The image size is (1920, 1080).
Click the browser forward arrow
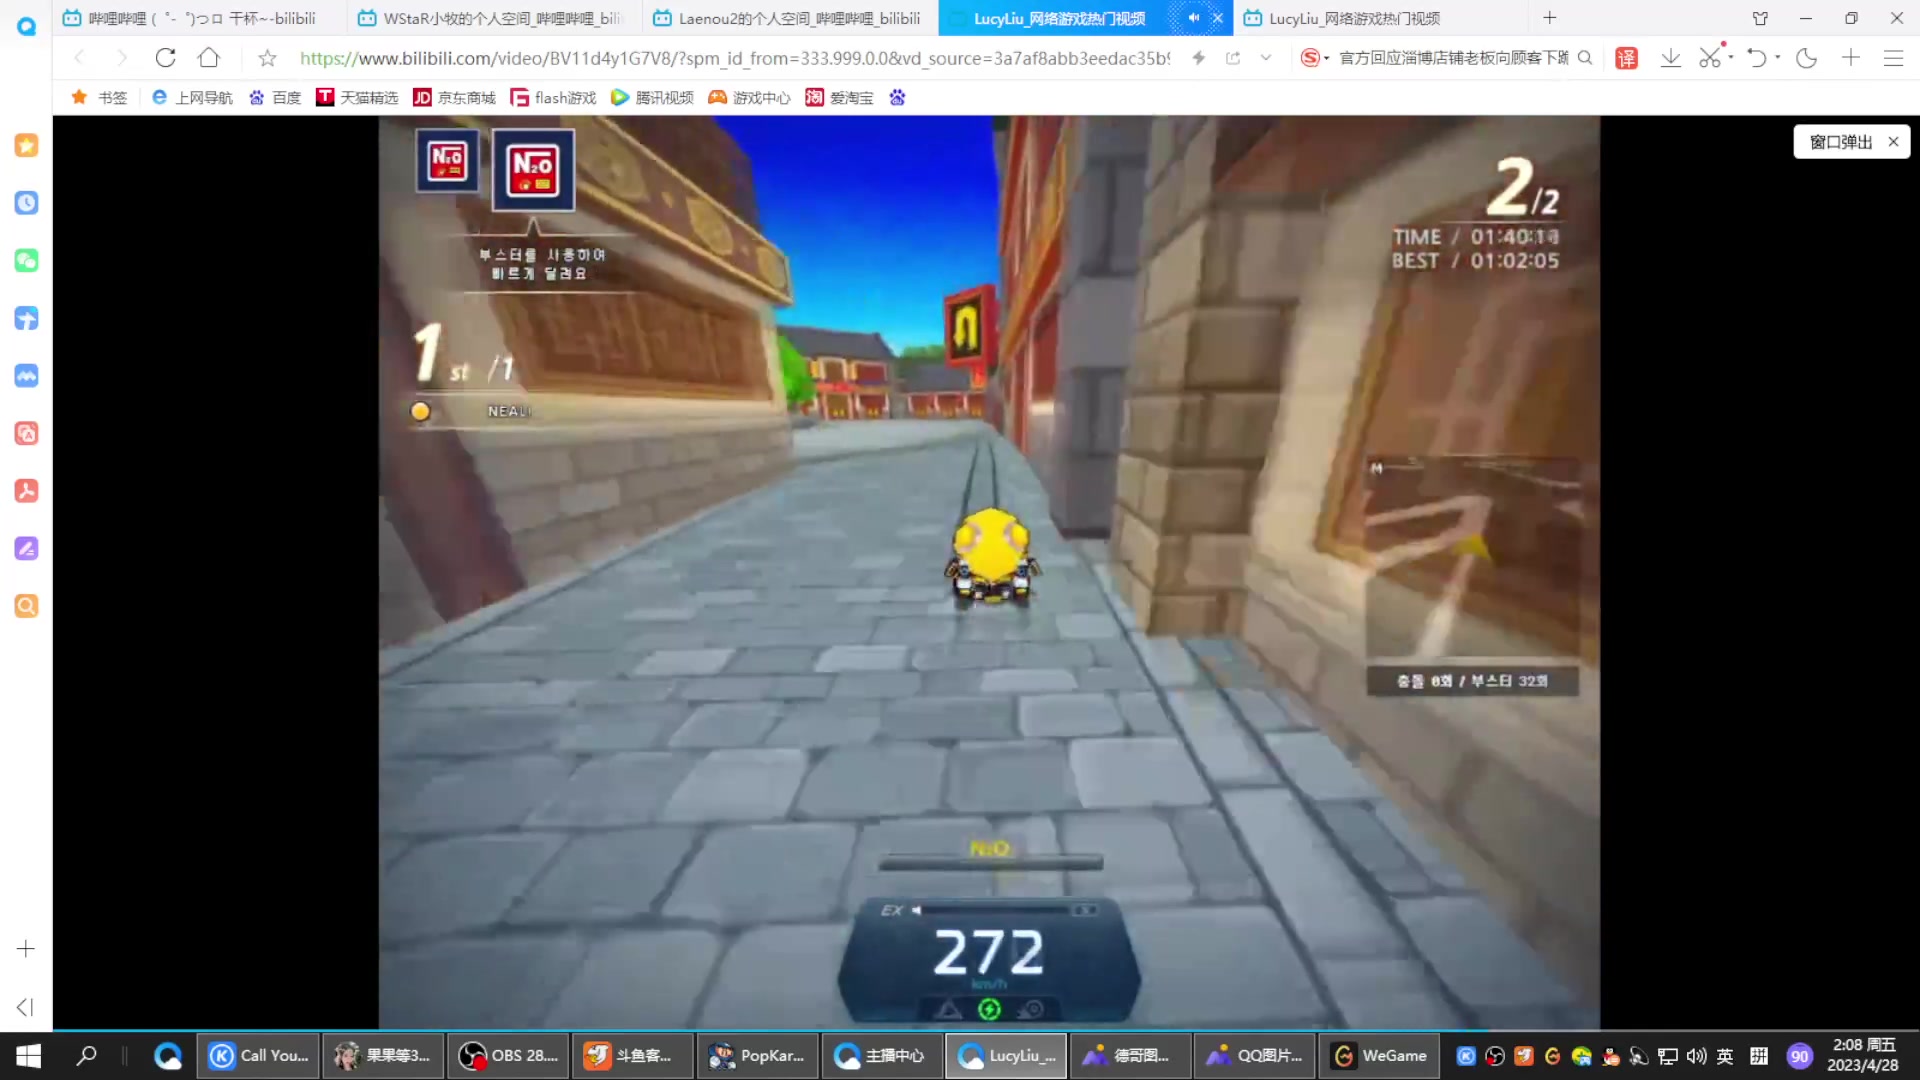[x=122, y=58]
